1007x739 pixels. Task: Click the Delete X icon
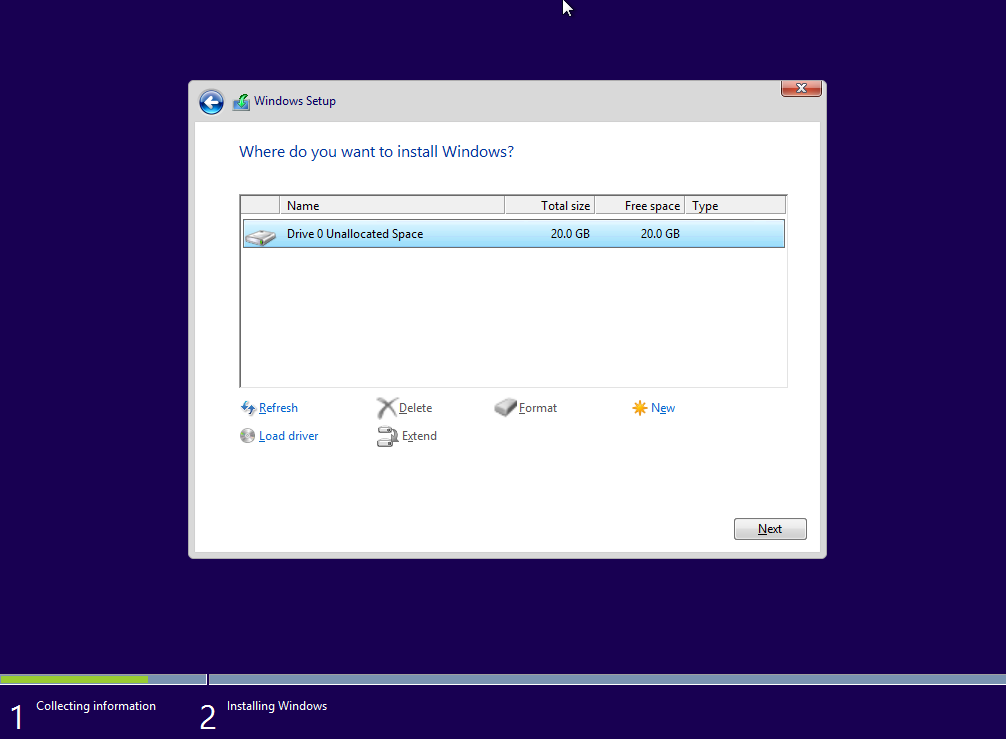click(387, 408)
